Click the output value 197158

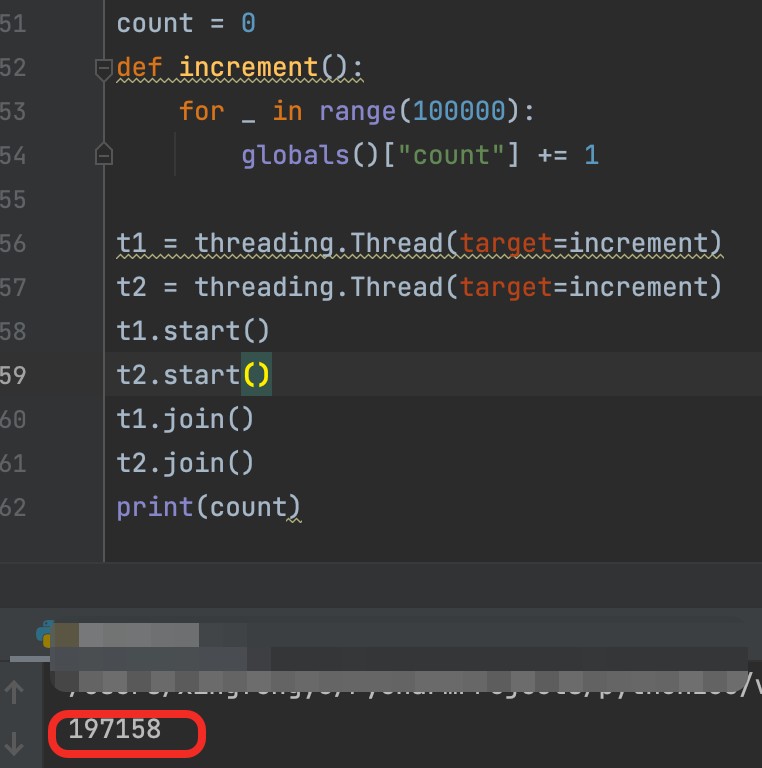115,729
